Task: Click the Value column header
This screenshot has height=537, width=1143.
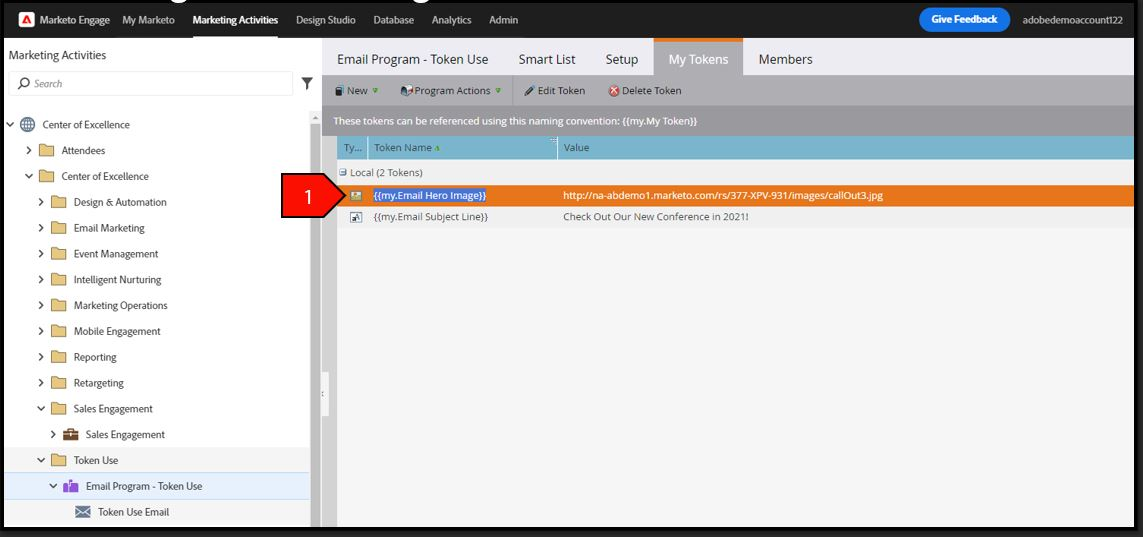Action: 846,147
